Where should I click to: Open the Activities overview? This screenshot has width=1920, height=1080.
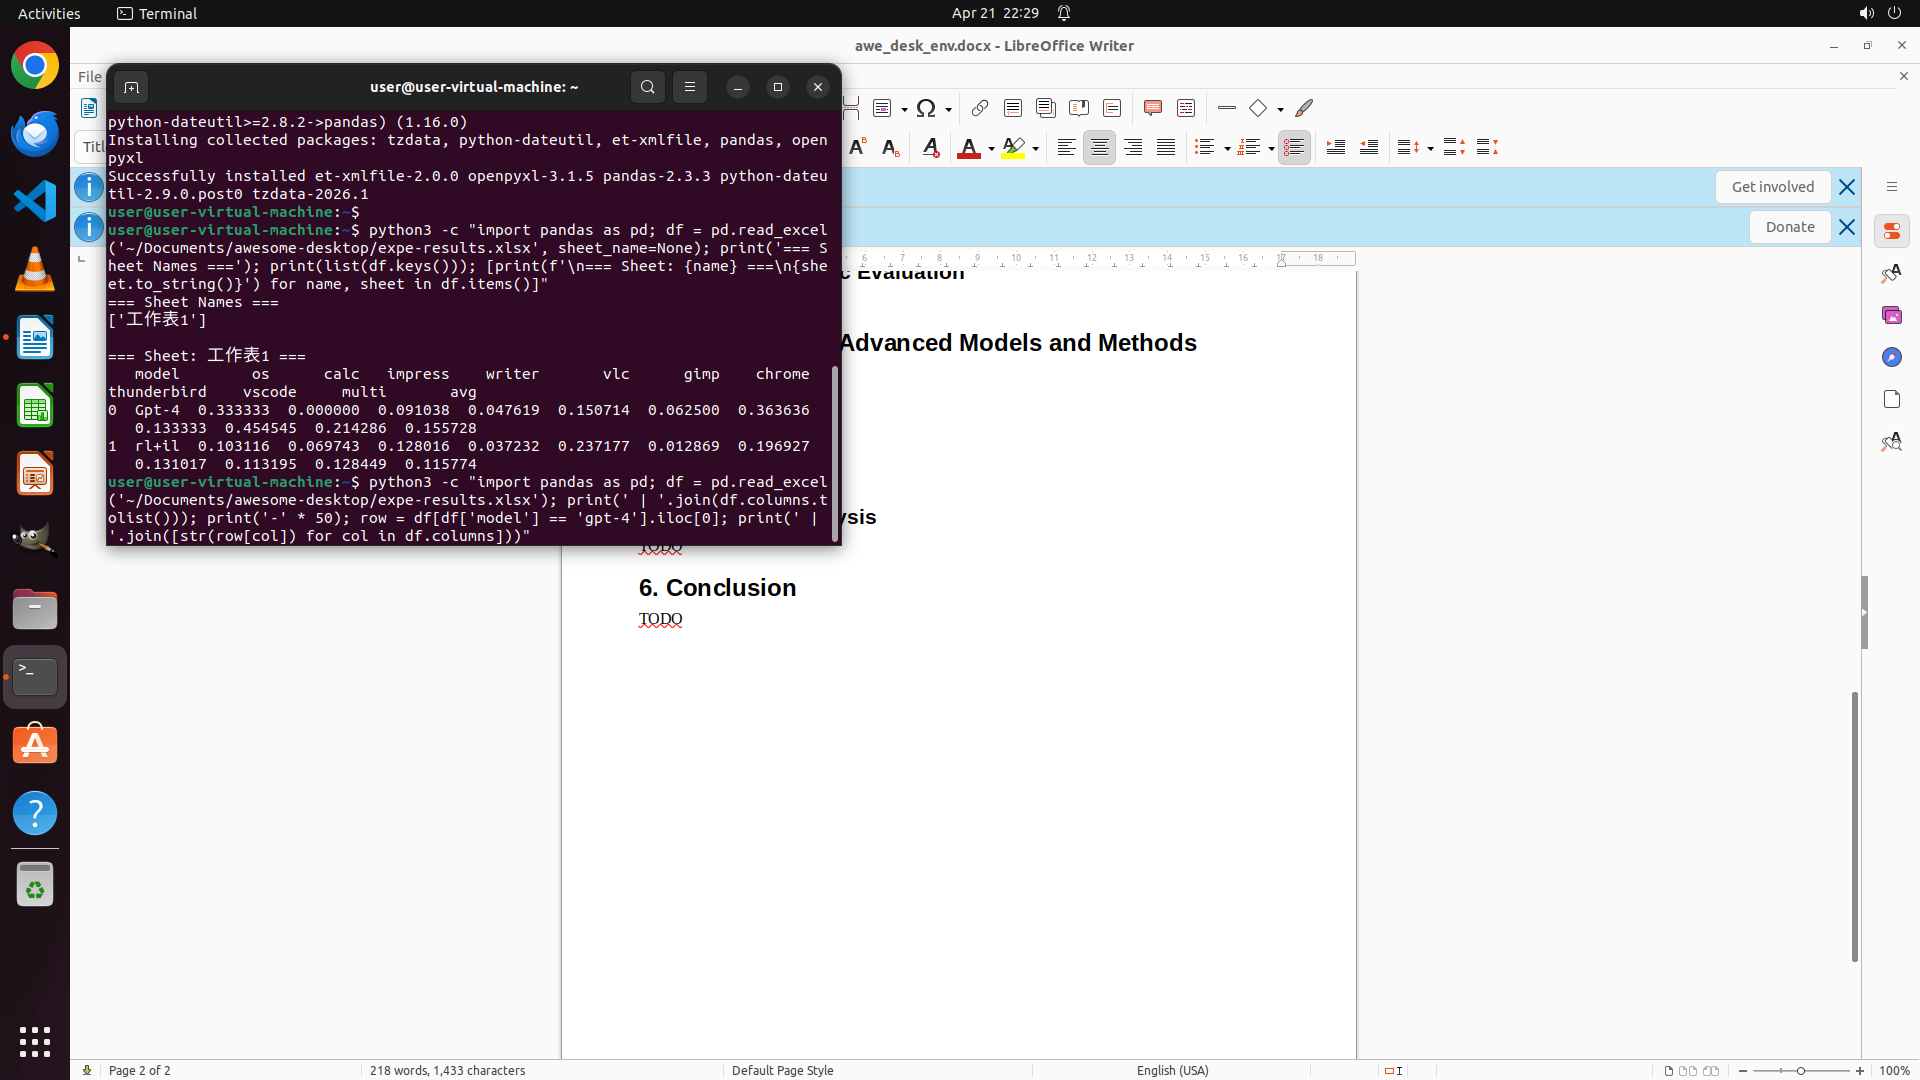click(x=49, y=13)
